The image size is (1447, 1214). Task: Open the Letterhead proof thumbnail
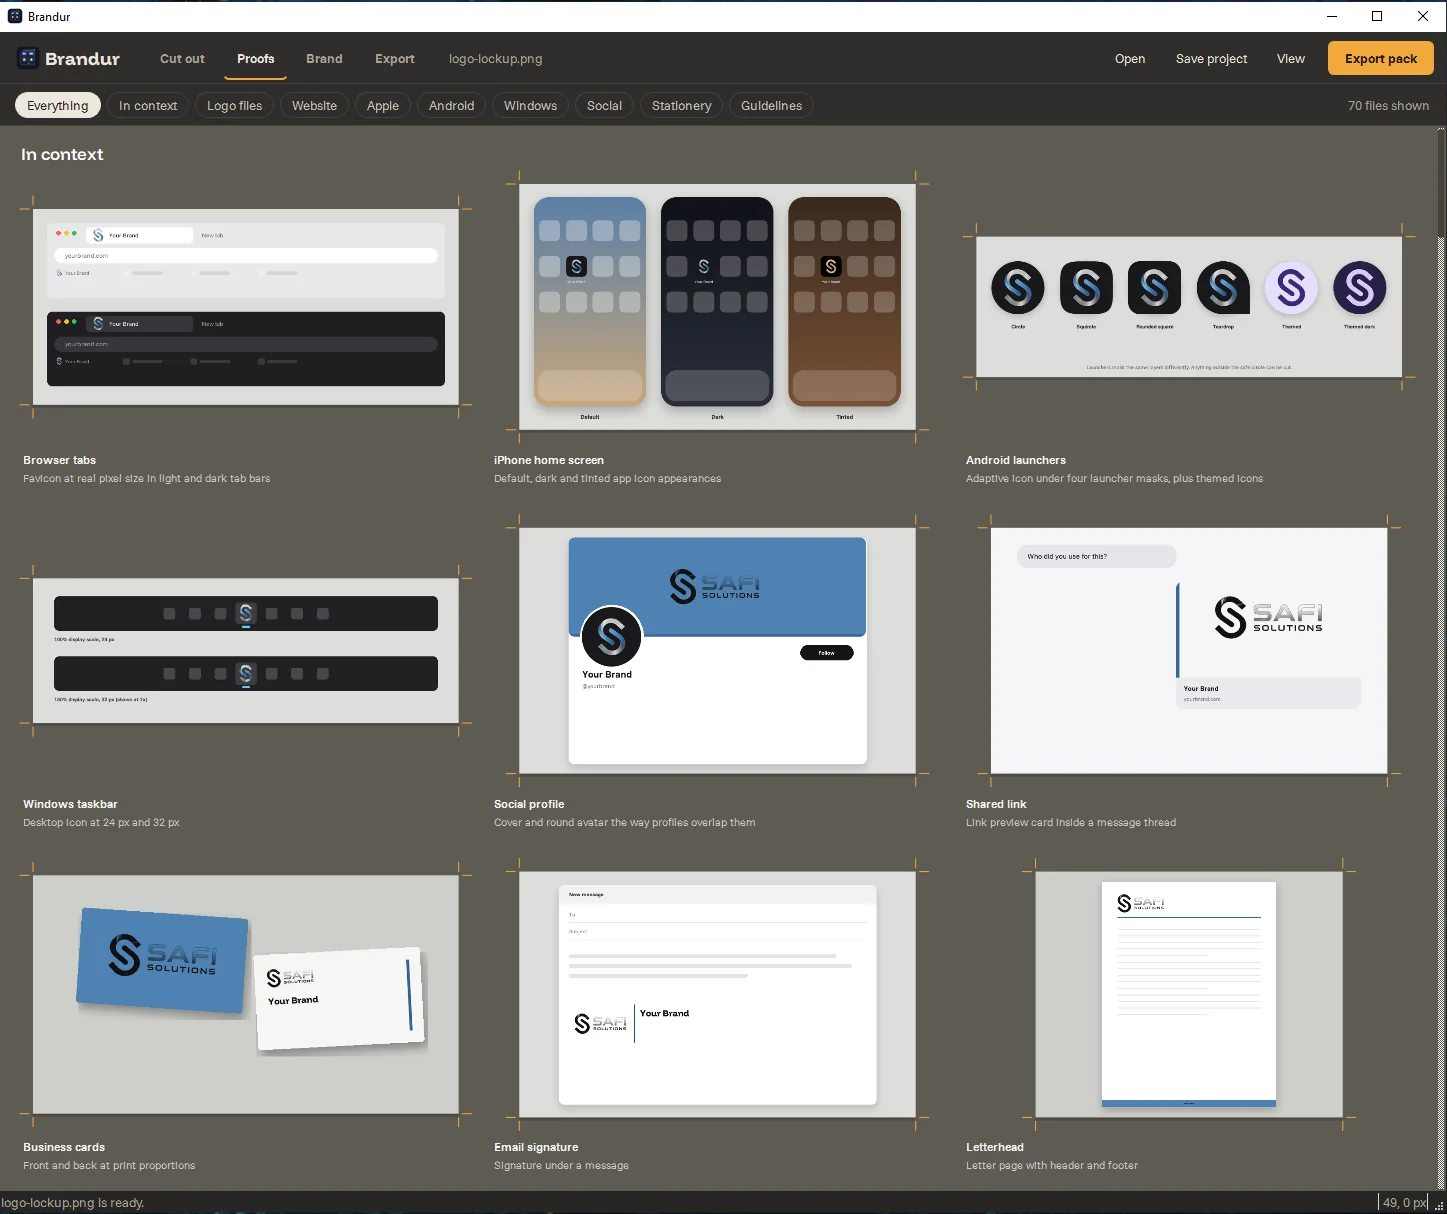[x=1189, y=995]
